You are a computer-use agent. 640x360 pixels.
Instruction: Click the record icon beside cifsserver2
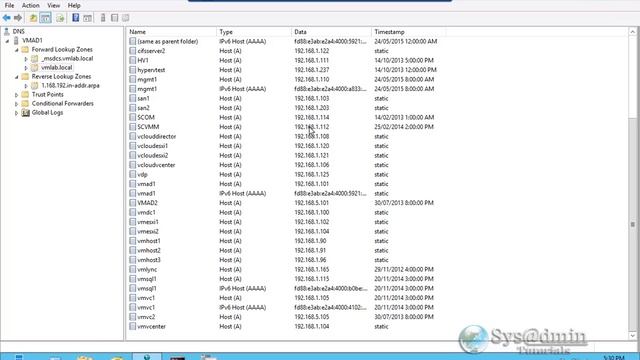click(x=133, y=51)
